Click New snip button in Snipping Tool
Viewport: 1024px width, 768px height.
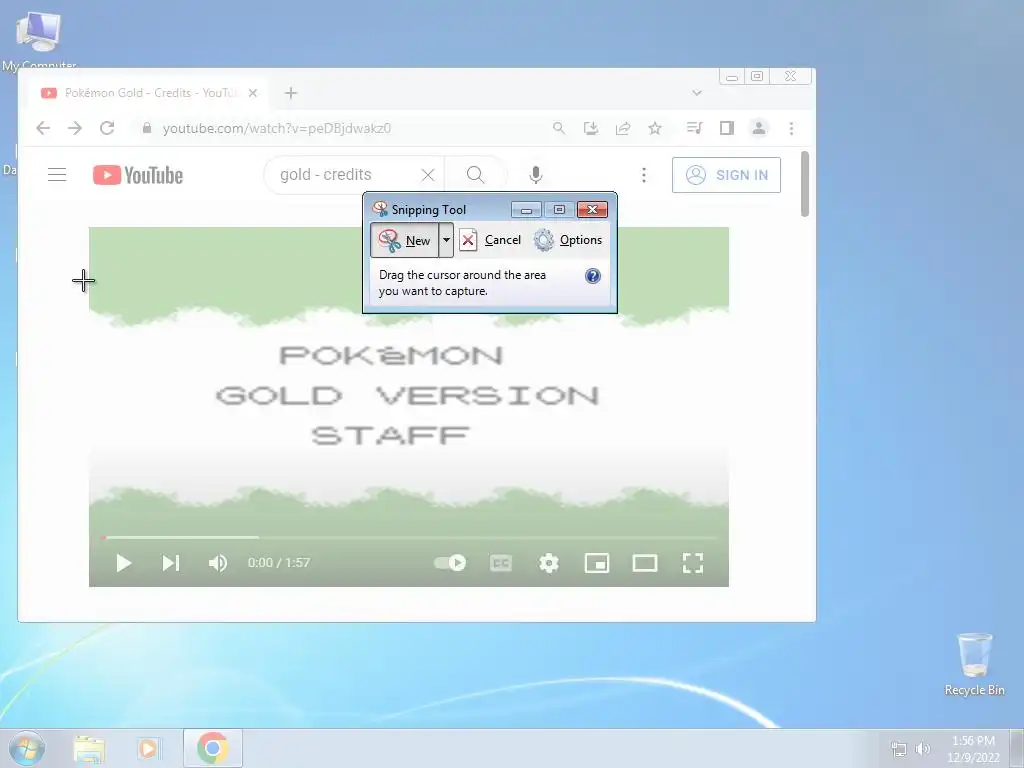(404, 240)
